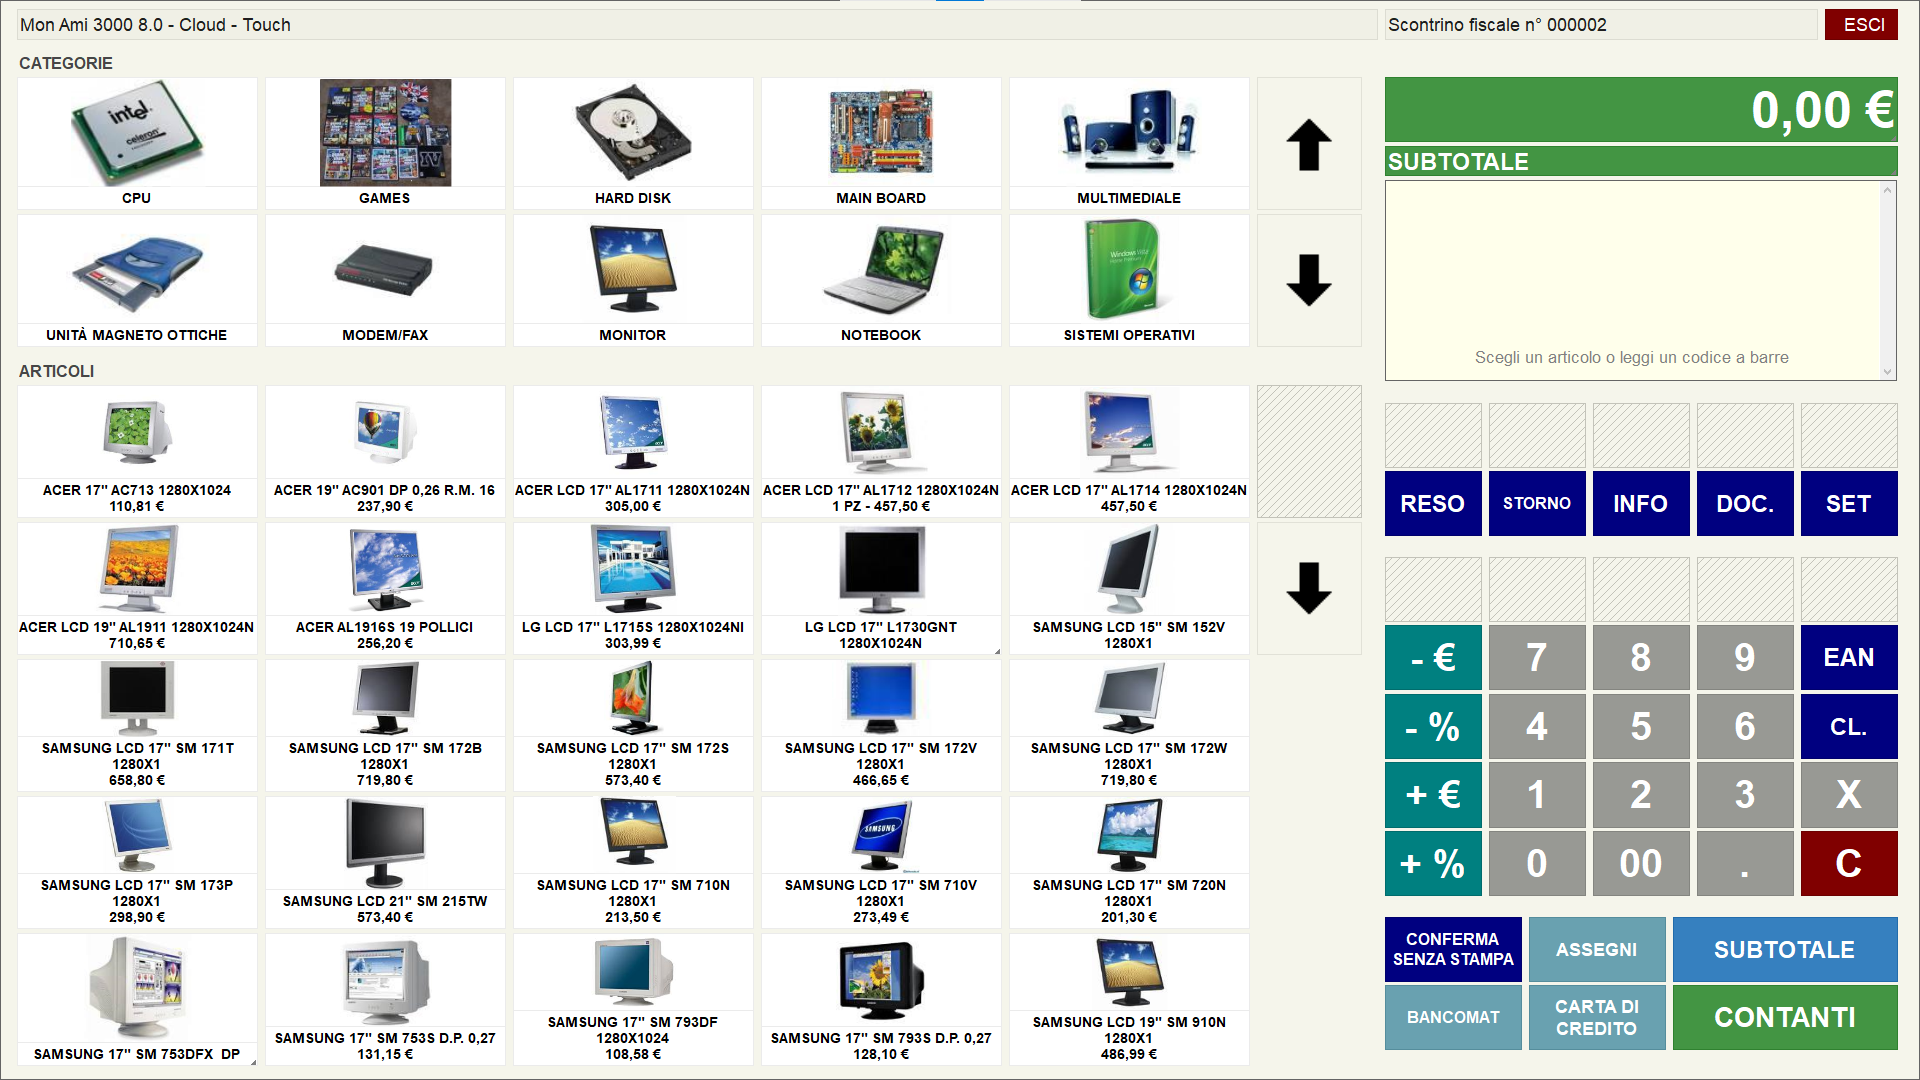Screen dimensions: 1920x1080
Task: Choose ASSEGNI payment method
Action: tap(1597, 950)
